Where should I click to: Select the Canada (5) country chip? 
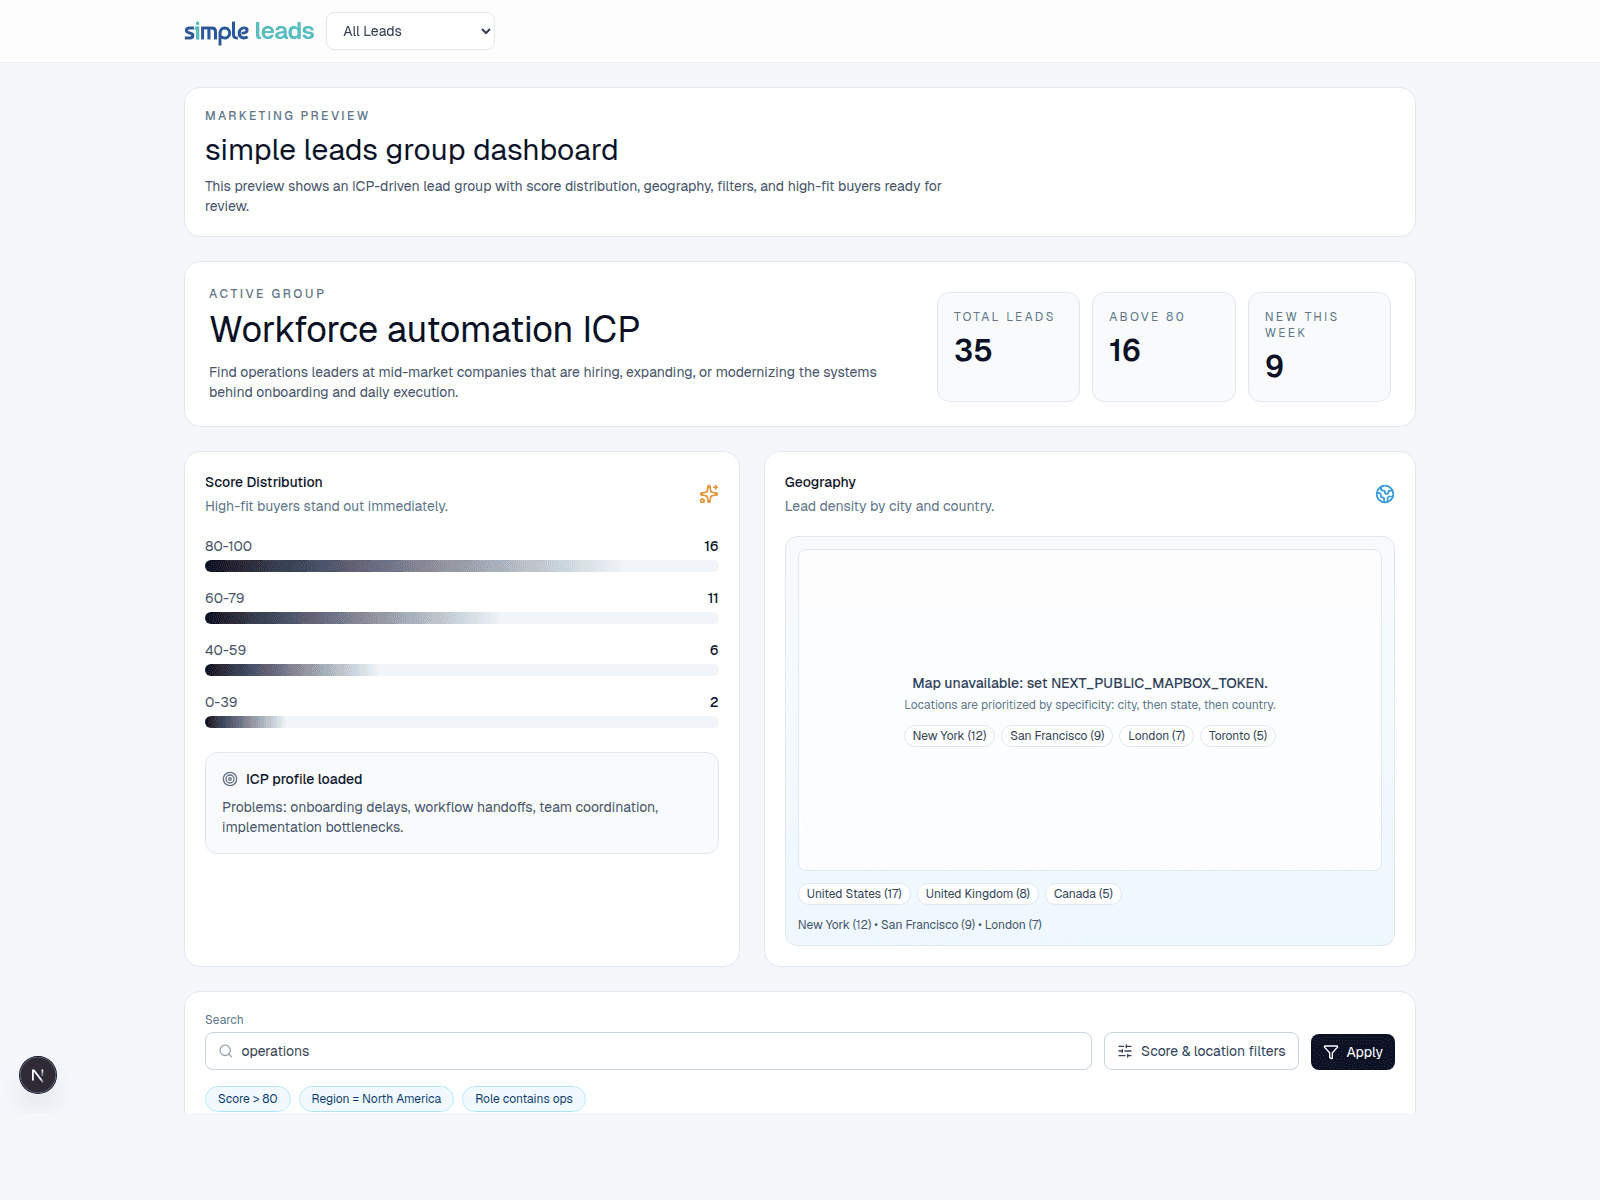click(x=1082, y=893)
